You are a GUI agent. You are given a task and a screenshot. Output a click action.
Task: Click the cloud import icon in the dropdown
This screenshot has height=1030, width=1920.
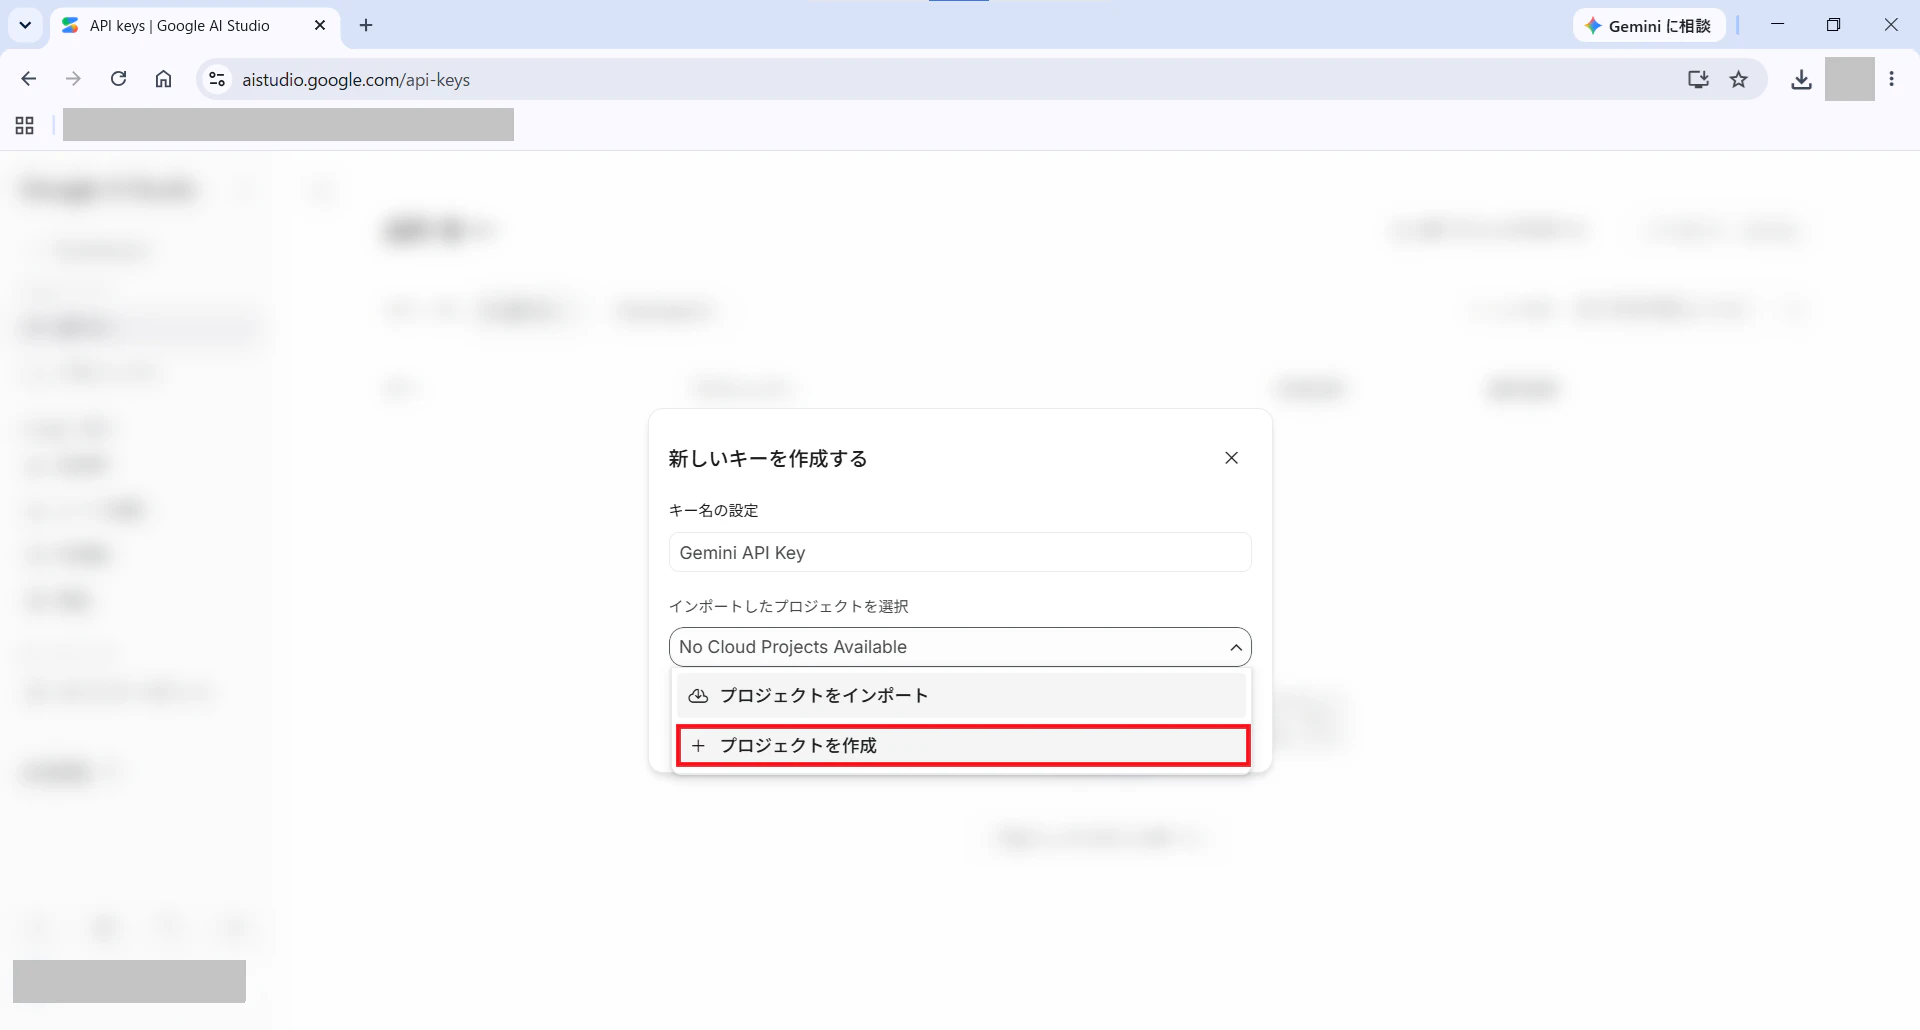point(698,696)
